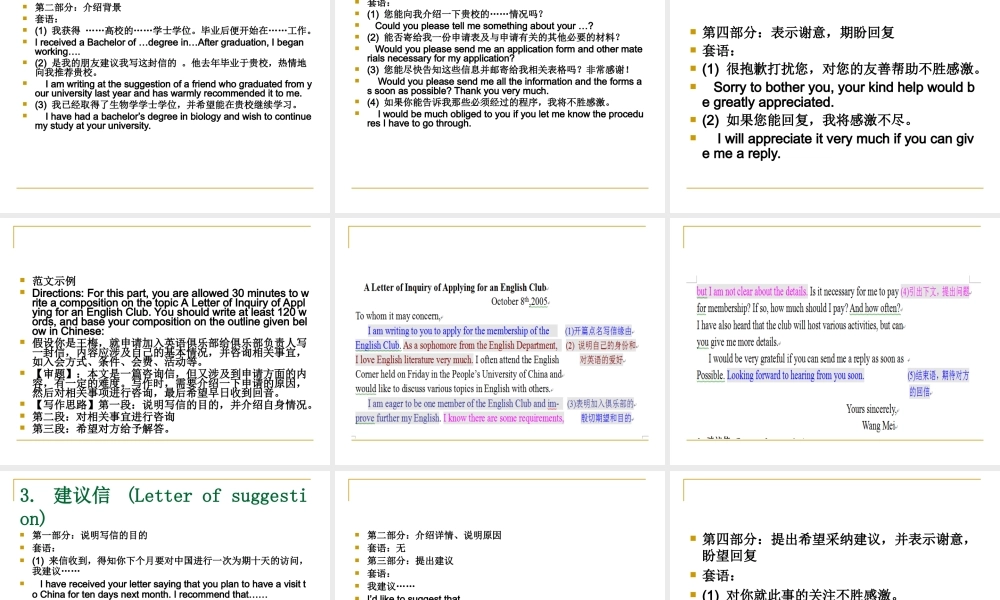Select the slide titled 建议信 (Letter of suggestion)
Screen dimensions: 1000x600
point(165,535)
